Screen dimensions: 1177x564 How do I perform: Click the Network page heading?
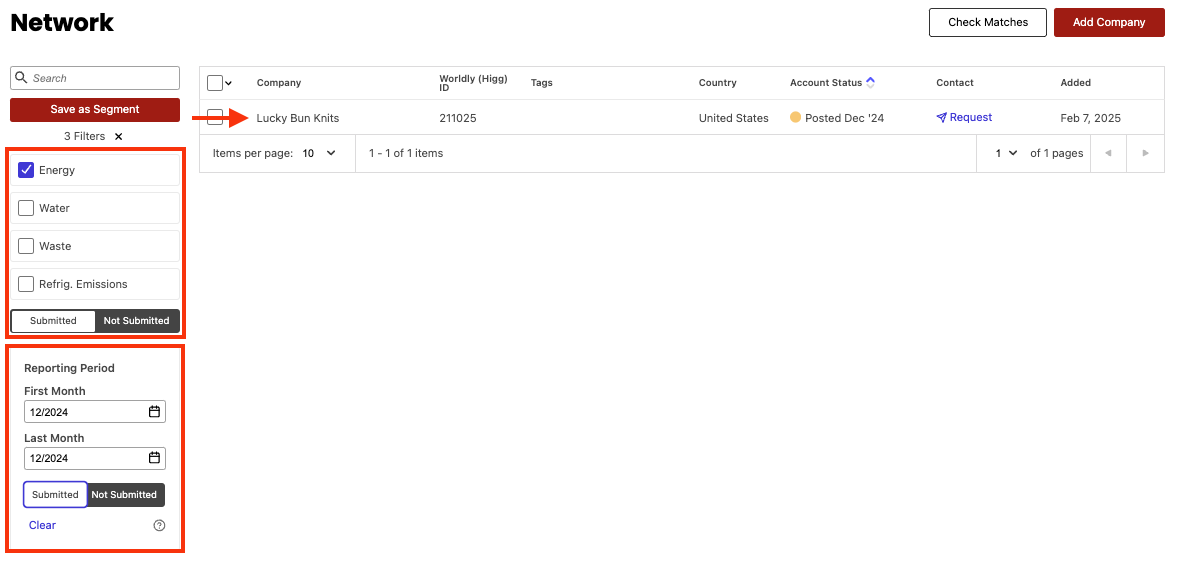62,23
